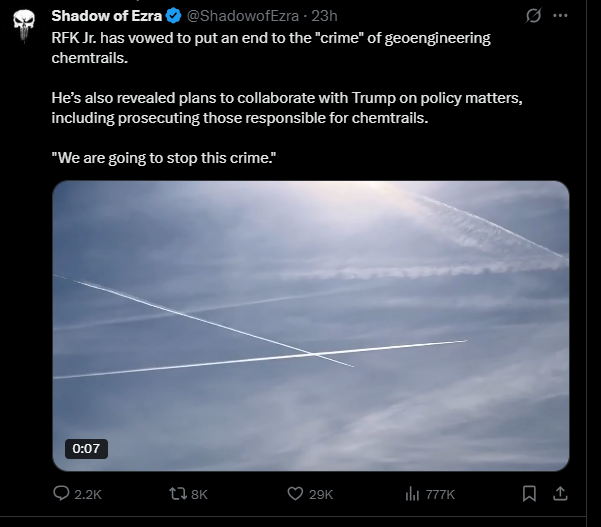
Task: Click the 777K views count
Action: point(441,494)
